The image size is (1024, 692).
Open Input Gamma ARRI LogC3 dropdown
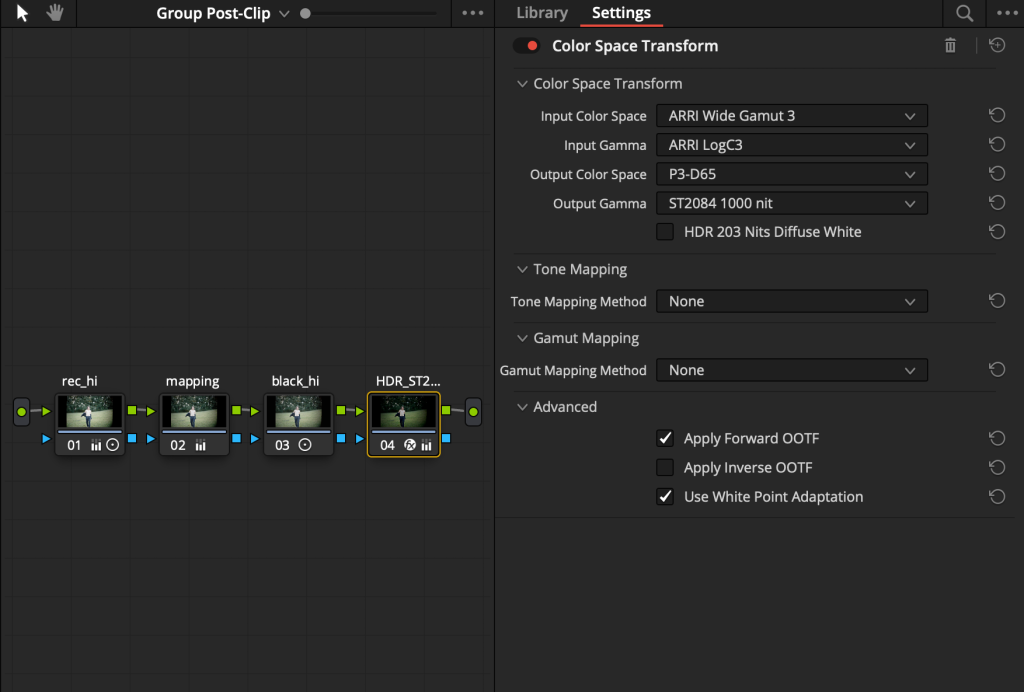(792, 145)
